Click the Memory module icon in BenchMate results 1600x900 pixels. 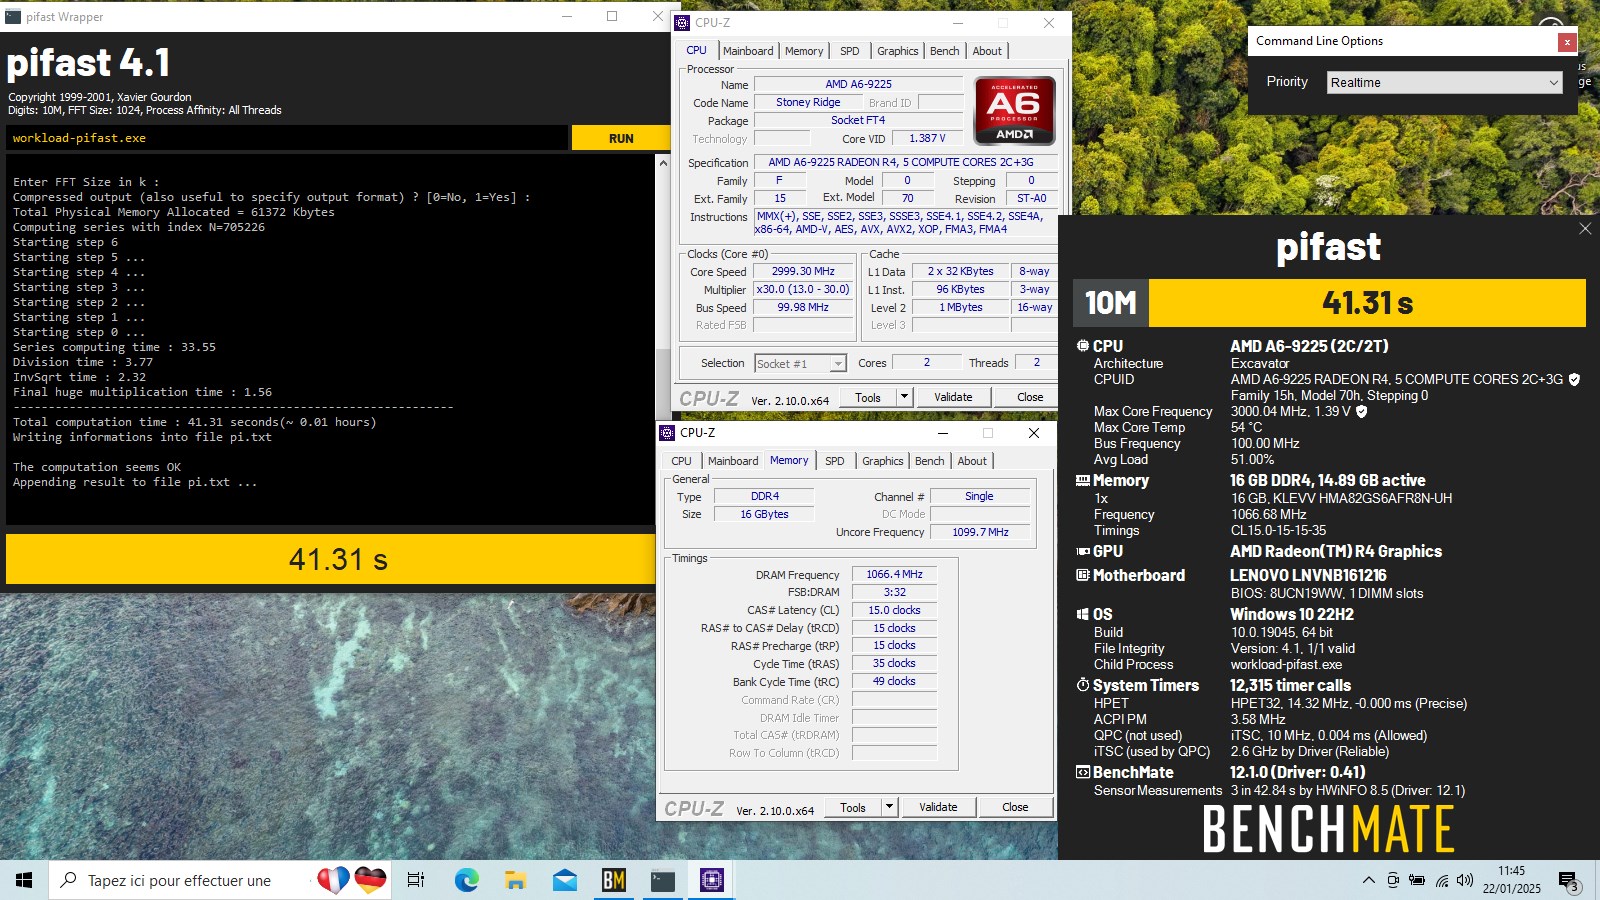[x=1082, y=480]
